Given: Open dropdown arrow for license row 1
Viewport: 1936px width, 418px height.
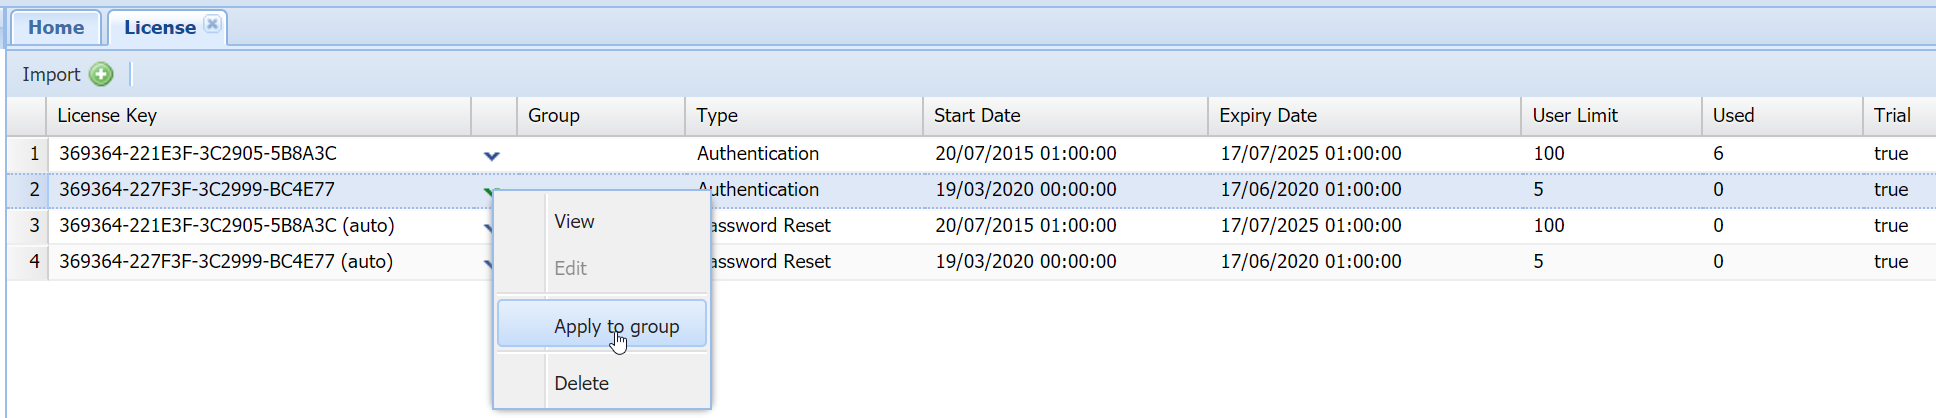Looking at the screenshot, I should click(491, 155).
